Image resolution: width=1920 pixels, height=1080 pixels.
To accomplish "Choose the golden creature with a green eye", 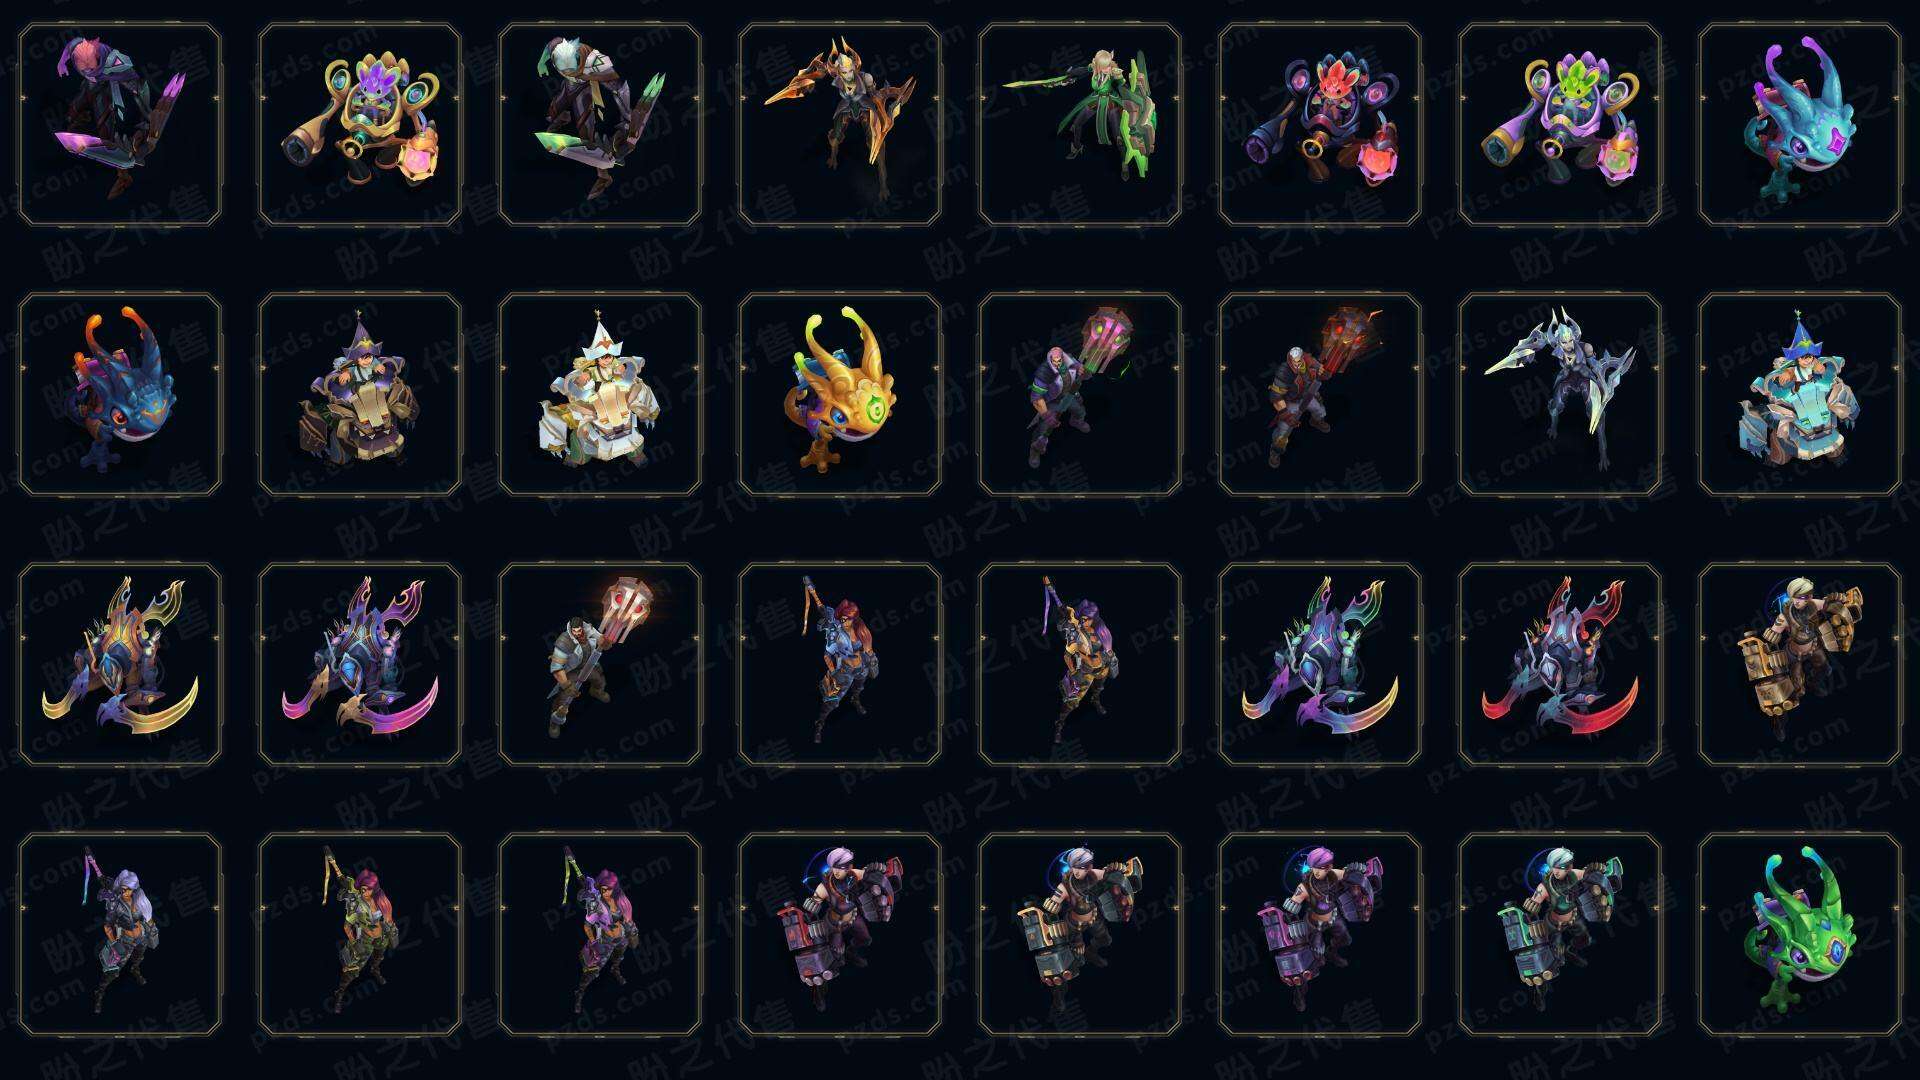I will [x=840, y=394].
